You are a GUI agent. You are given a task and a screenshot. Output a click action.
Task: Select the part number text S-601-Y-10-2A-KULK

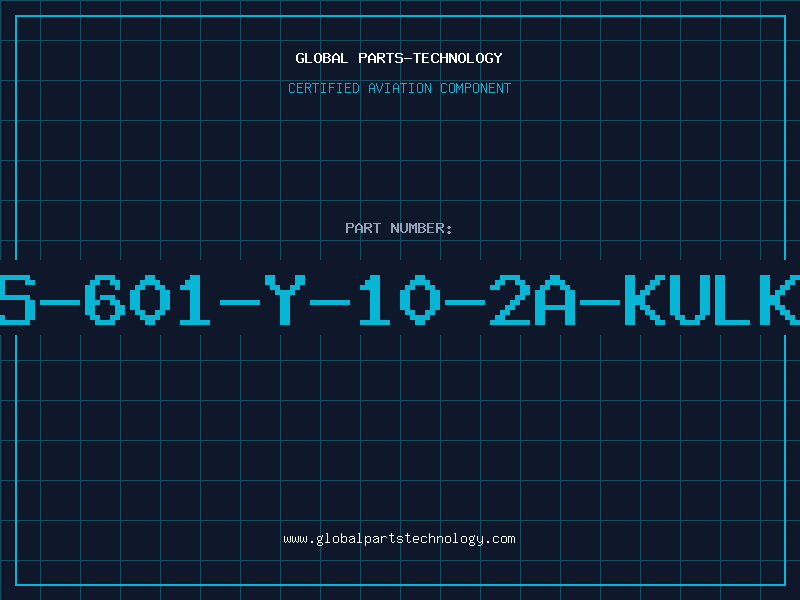(x=400, y=299)
